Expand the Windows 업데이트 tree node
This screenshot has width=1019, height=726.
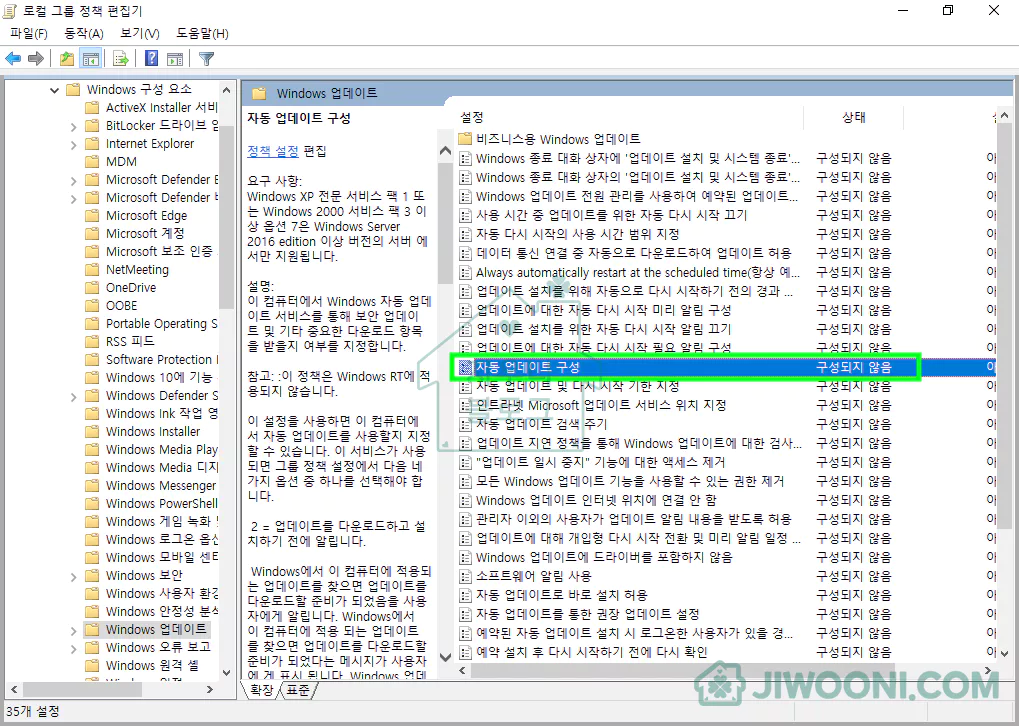click(73, 630)
